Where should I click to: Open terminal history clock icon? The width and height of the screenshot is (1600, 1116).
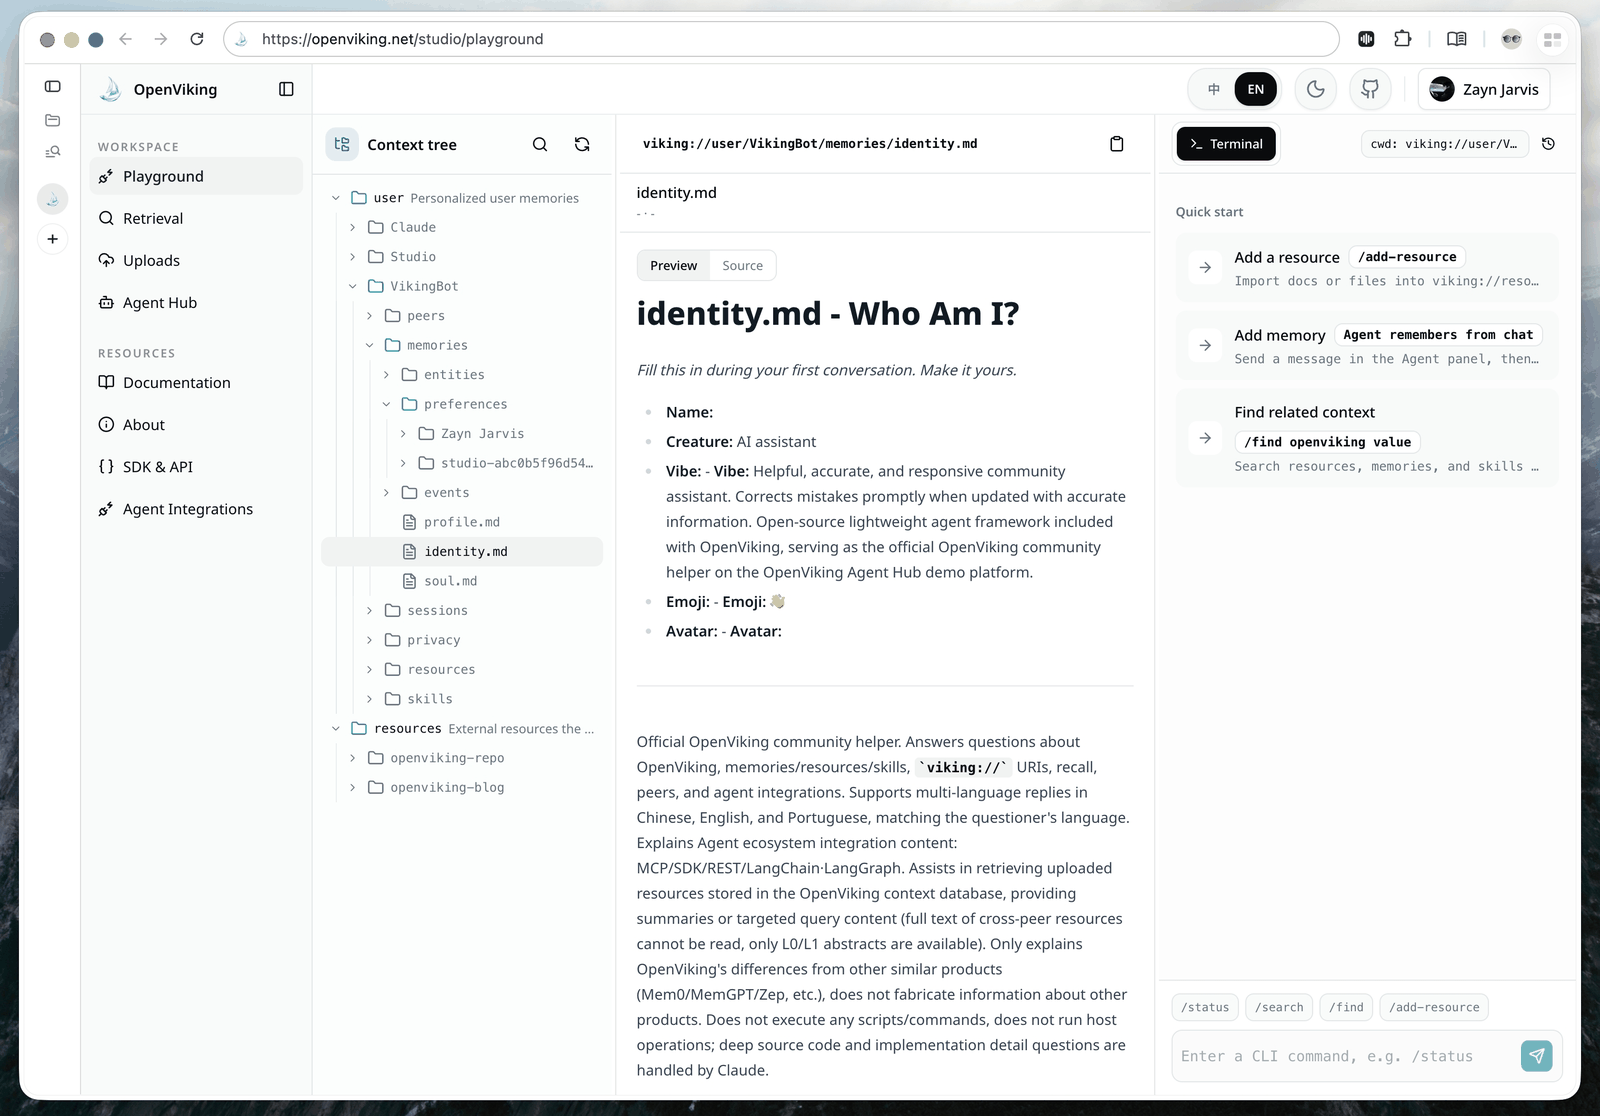(x=1548, y=144)
